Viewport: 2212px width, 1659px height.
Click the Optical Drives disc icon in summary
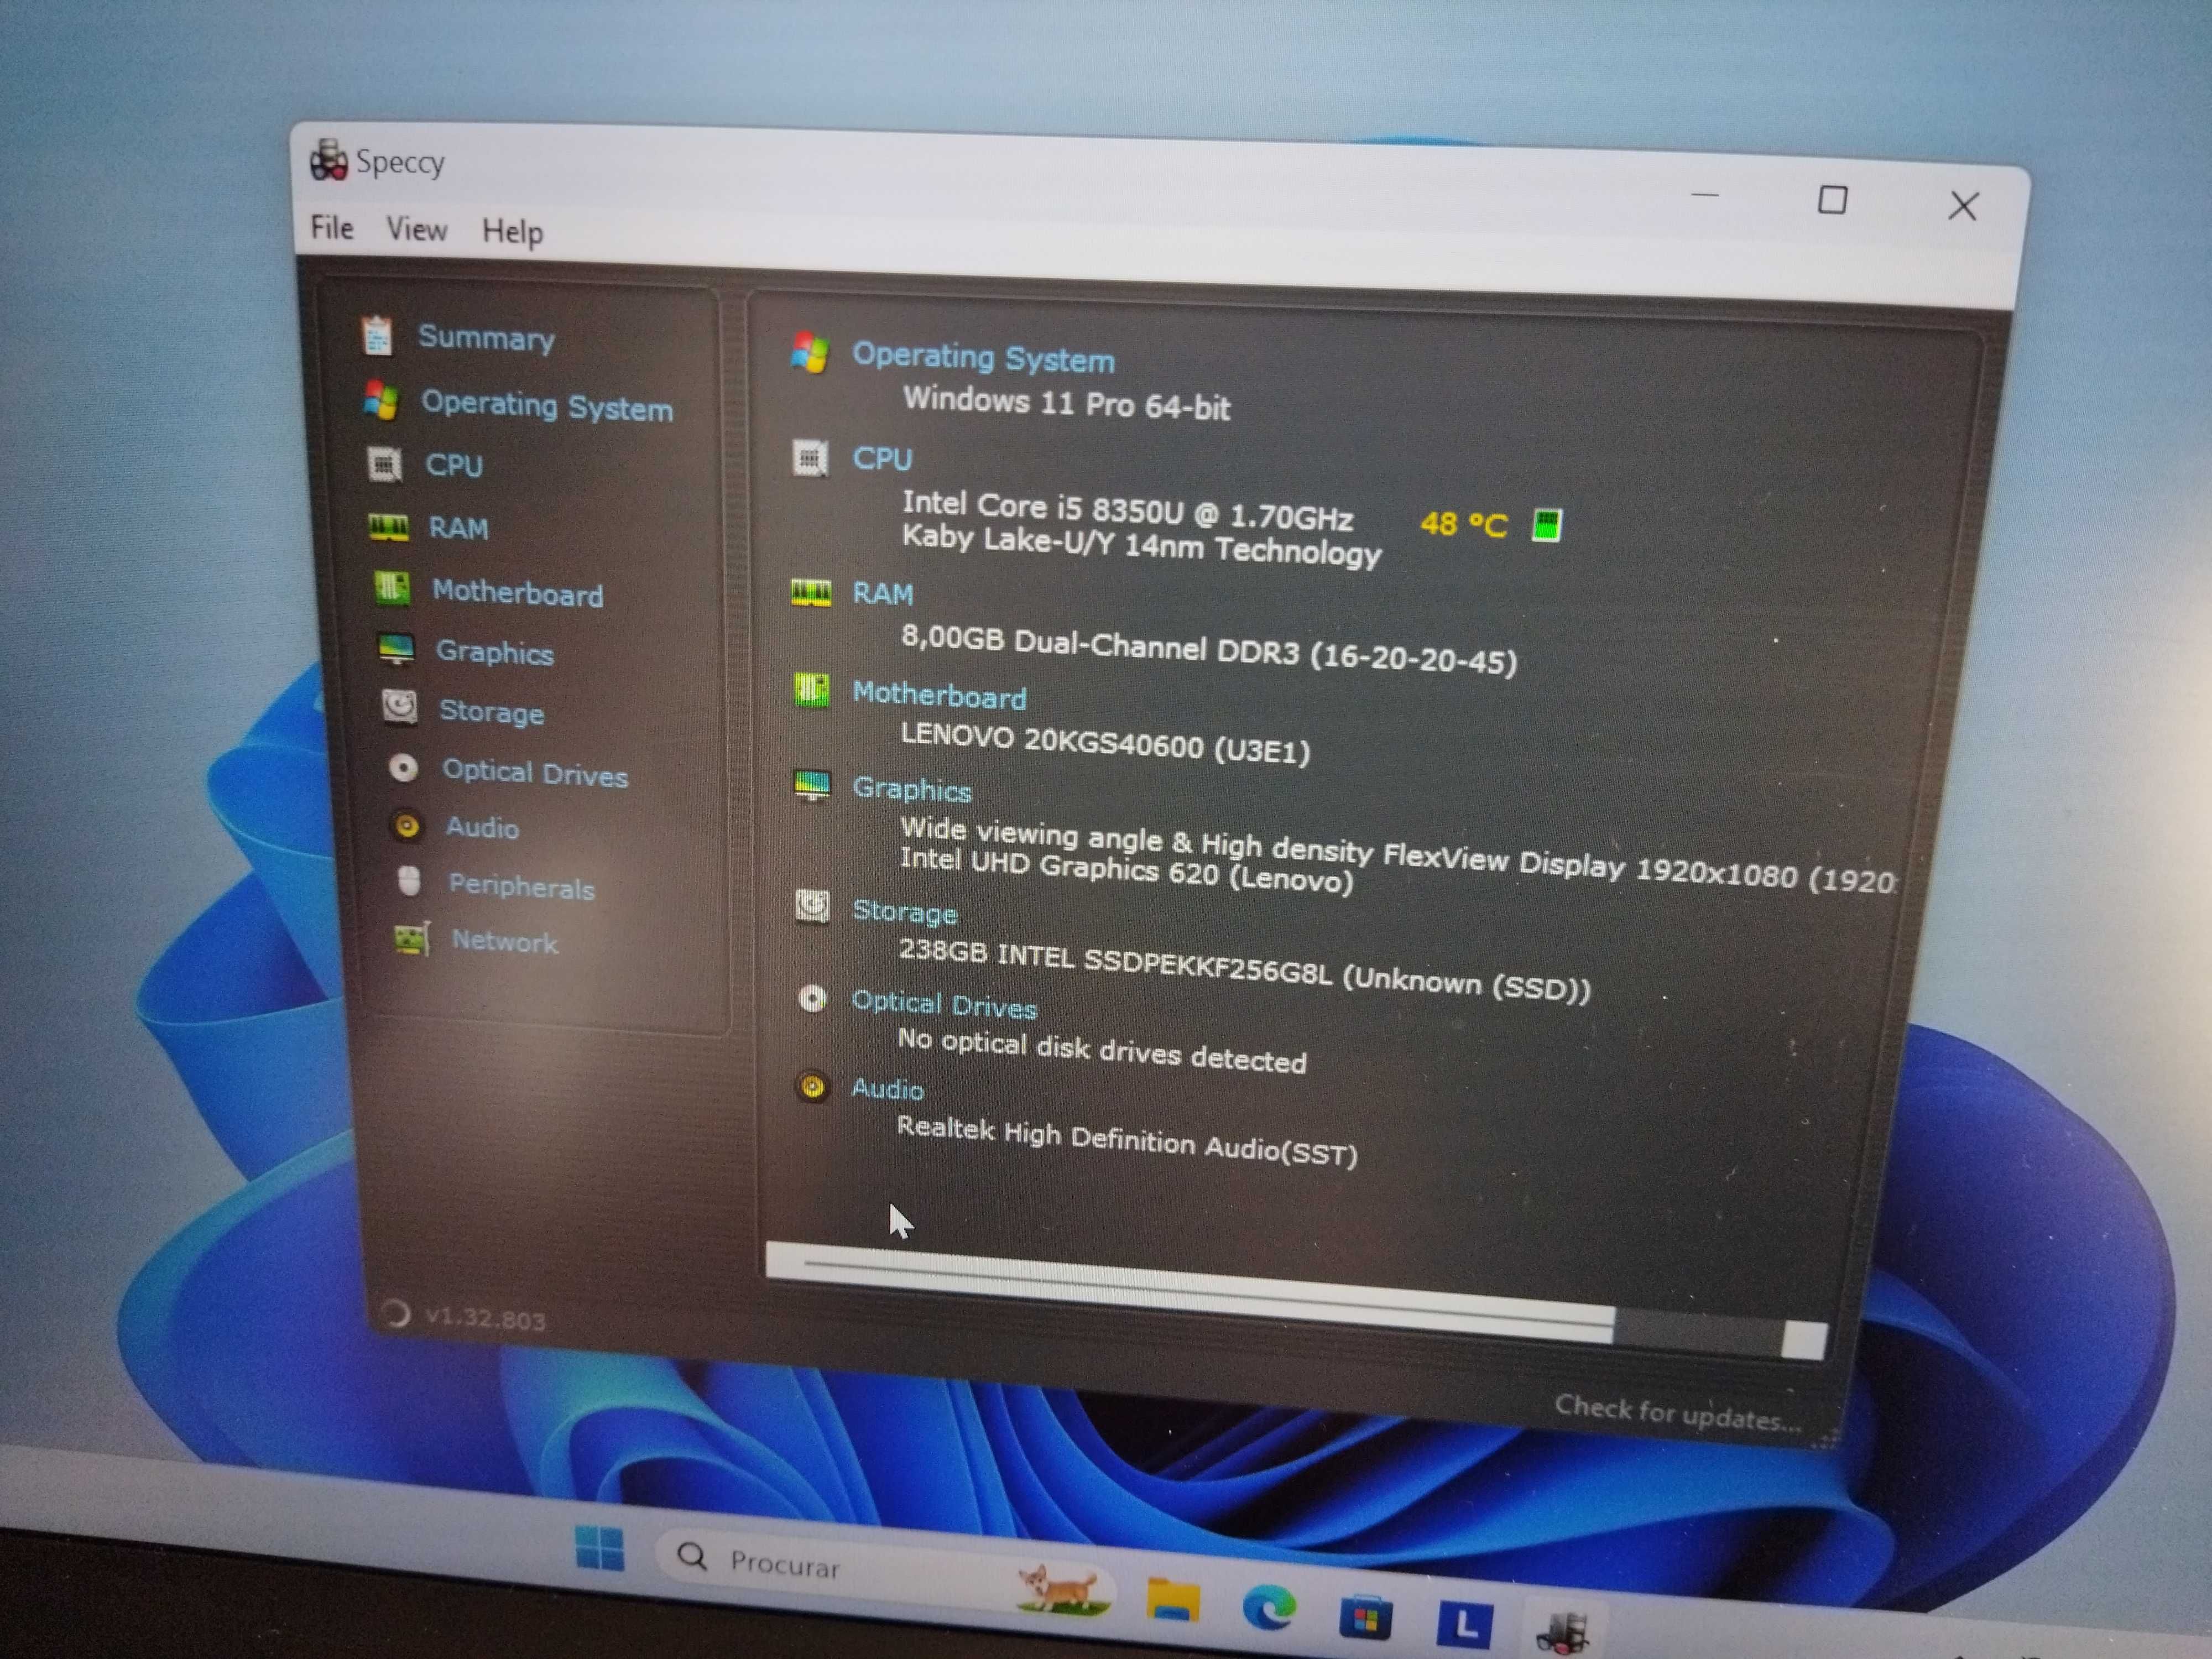point(812,999)
